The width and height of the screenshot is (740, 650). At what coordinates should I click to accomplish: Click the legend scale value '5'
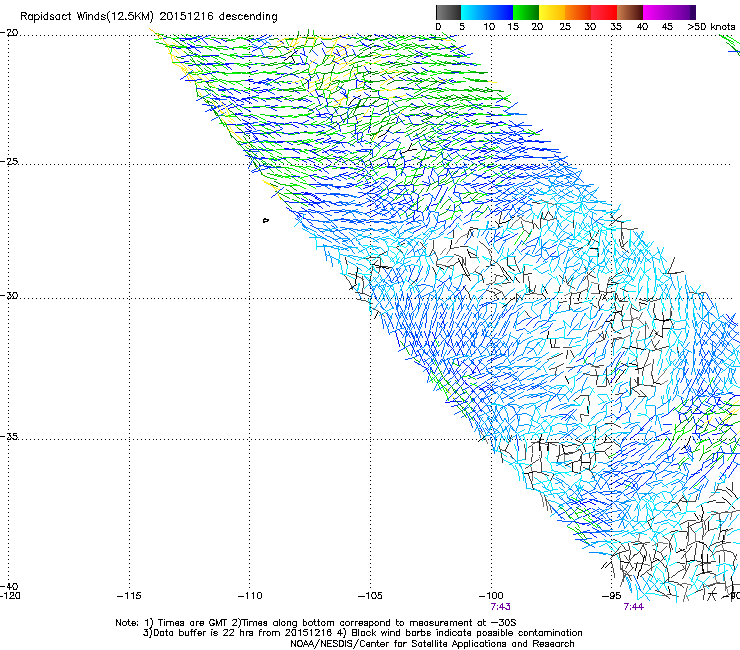tap(462, 27)
